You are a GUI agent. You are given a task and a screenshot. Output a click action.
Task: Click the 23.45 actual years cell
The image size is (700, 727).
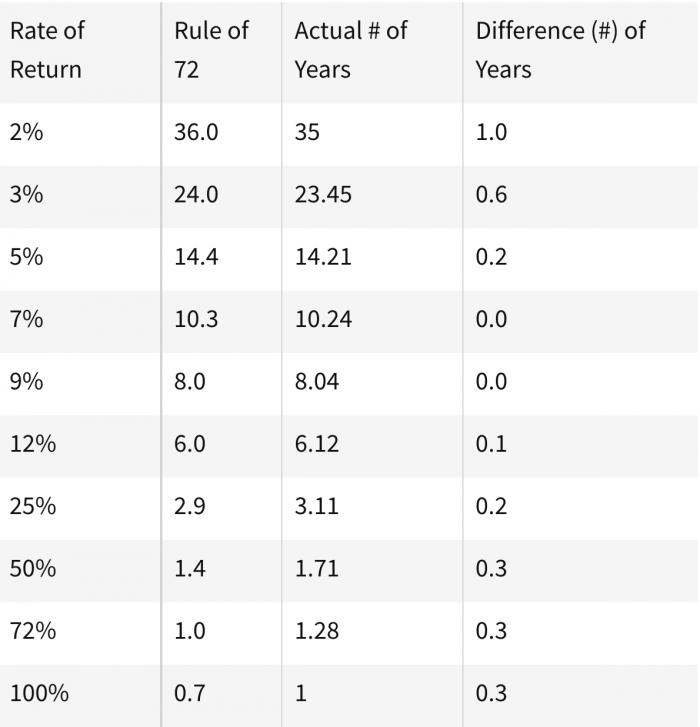[x=323, y=194]
